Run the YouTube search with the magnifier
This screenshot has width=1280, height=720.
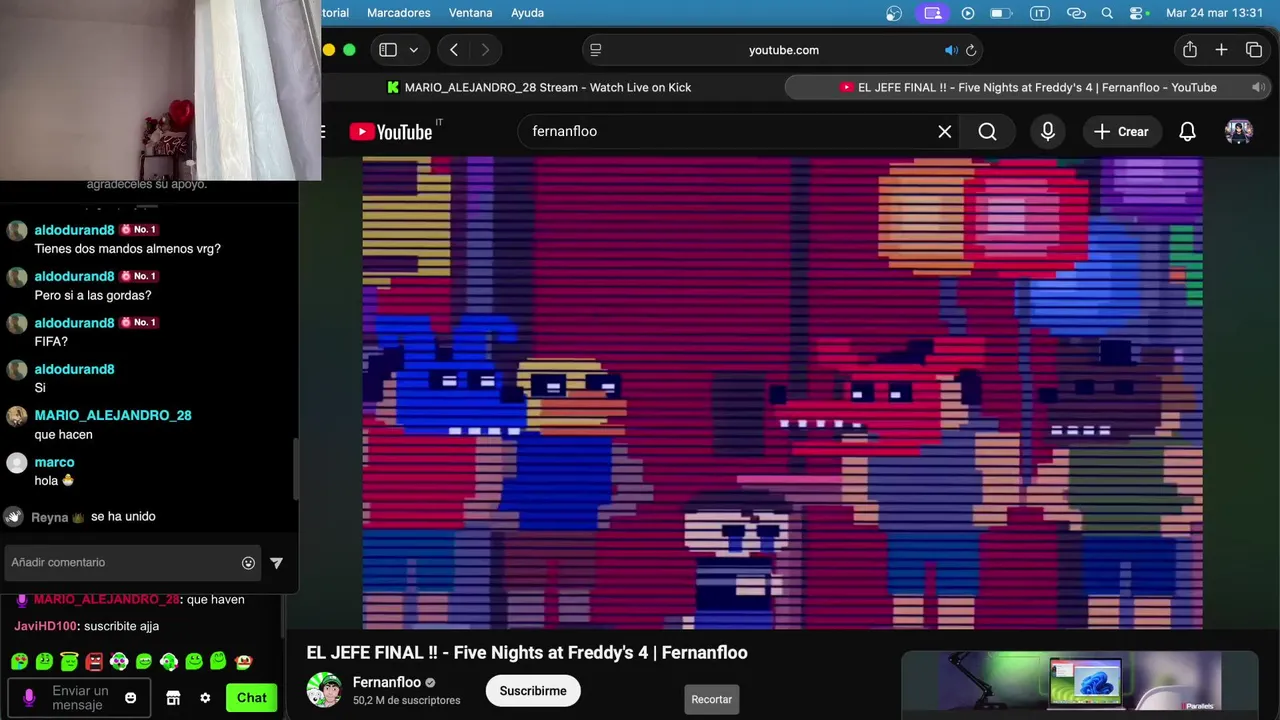click(x=987, y=131)
